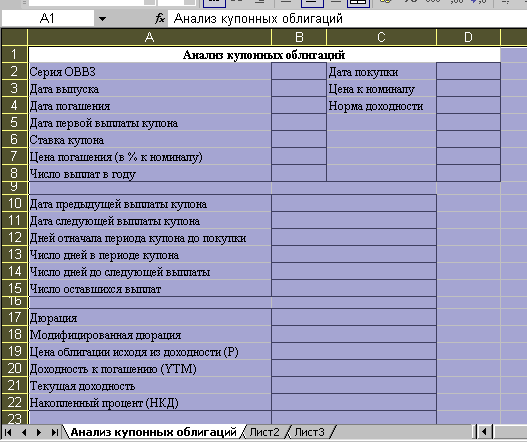The image size is (527, 442).
Task: Click the Select All corner button
Action: tap(14, 37)
